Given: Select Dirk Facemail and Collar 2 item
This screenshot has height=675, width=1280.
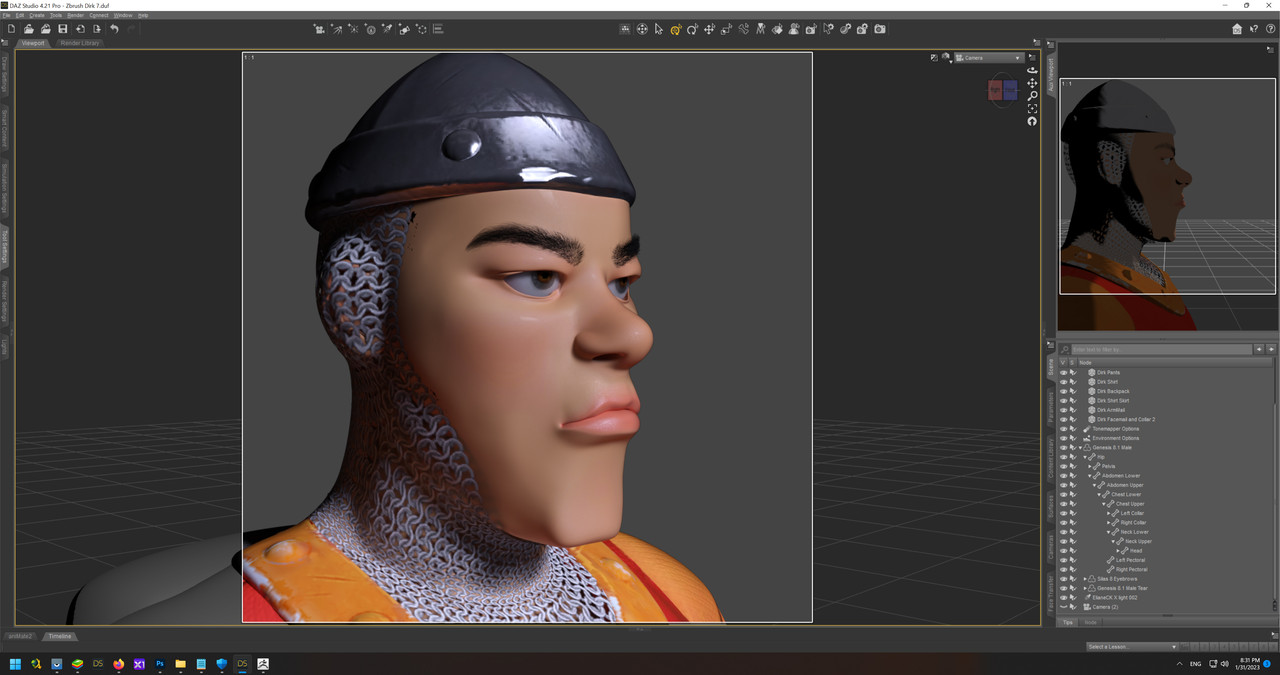Looking at the screenshot, I should (x=1125, y=419).
